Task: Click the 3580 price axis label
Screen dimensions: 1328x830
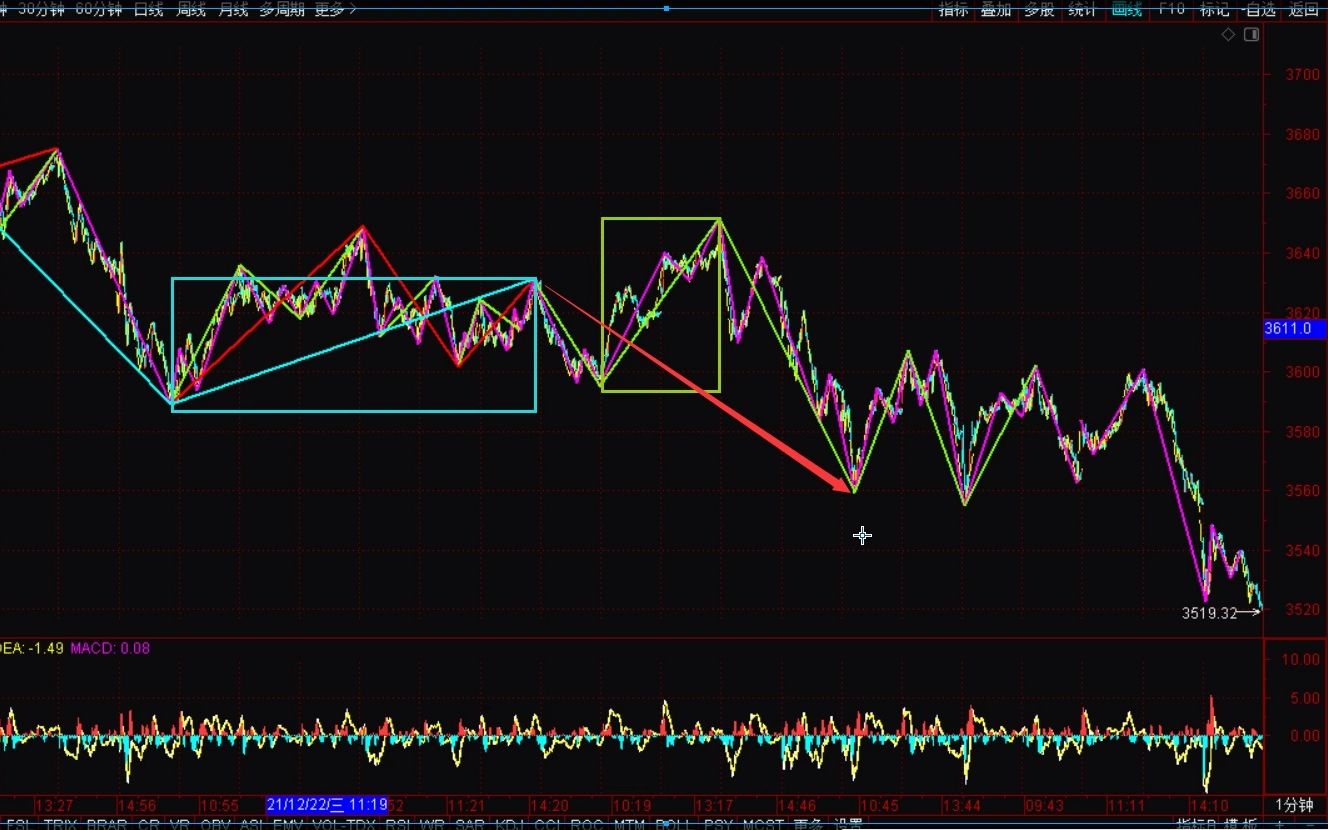Action: point(1301,432)
